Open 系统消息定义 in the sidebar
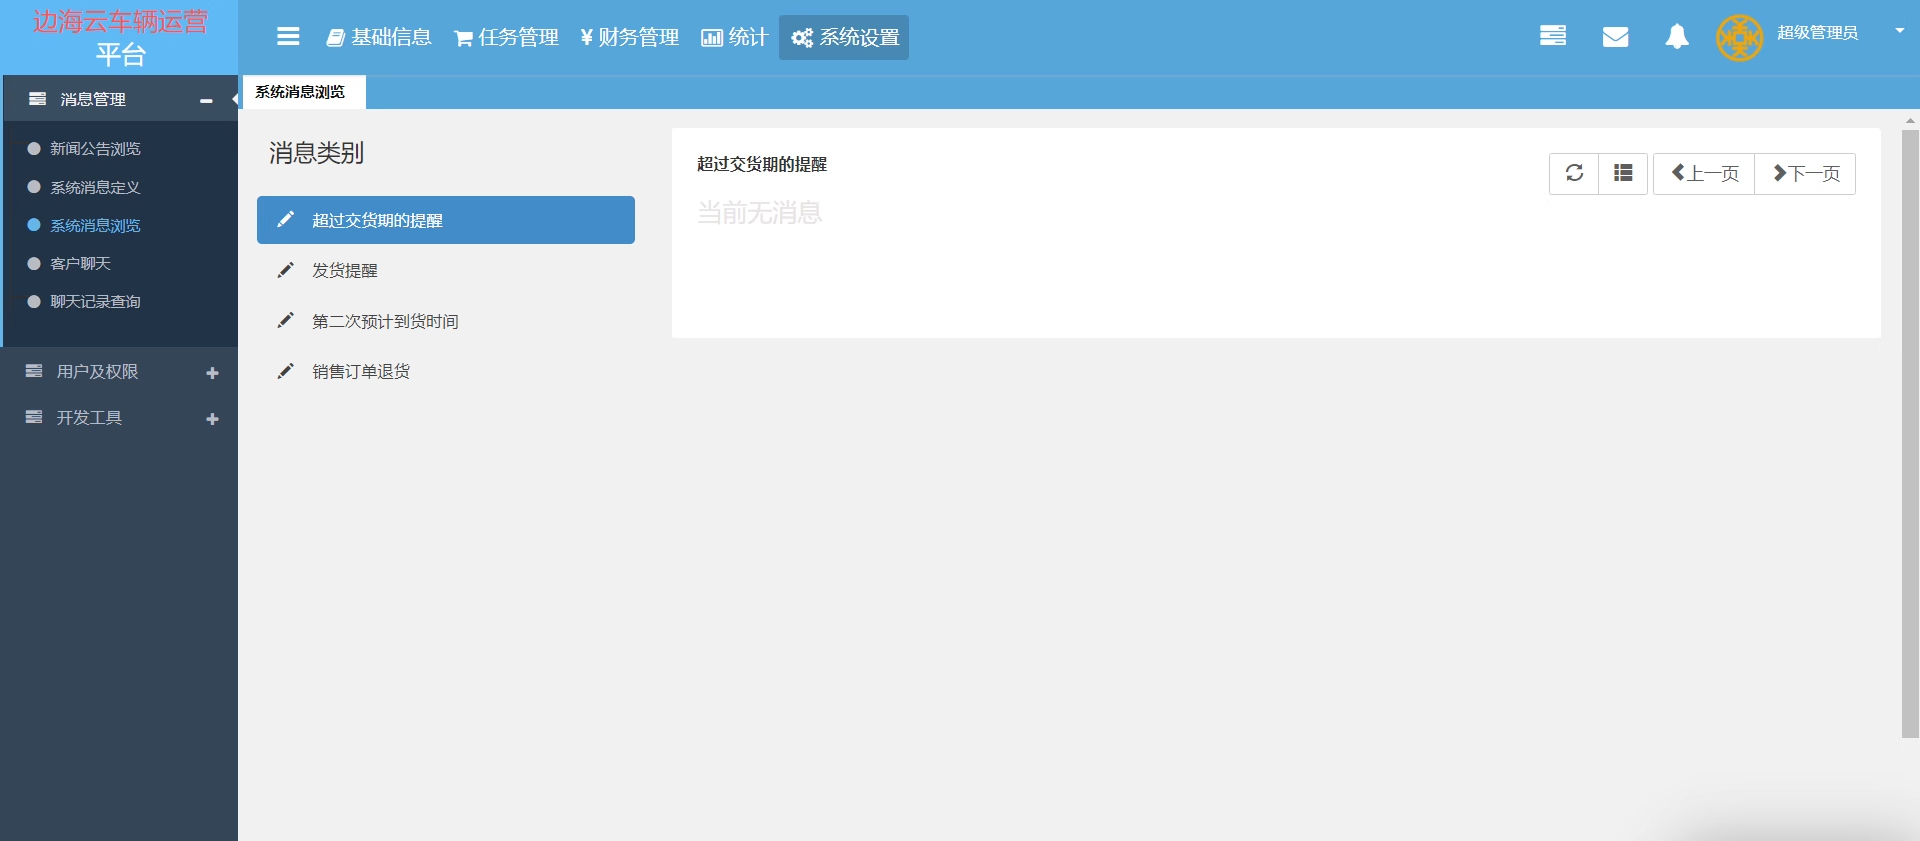1920x841 pixels. pos(95,187)
